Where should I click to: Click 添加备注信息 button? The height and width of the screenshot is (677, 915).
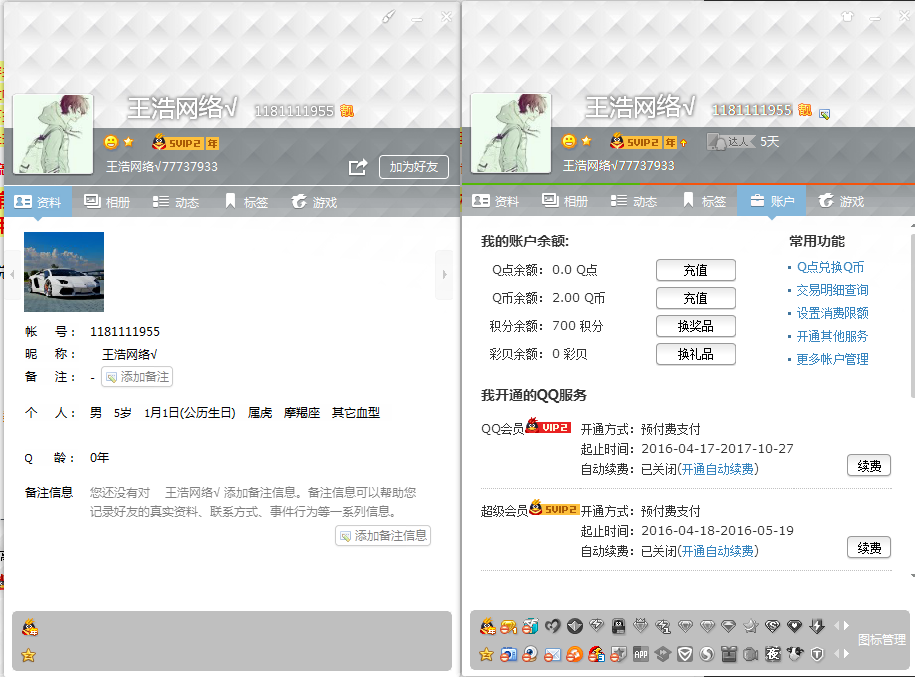[x=383, y=536]
